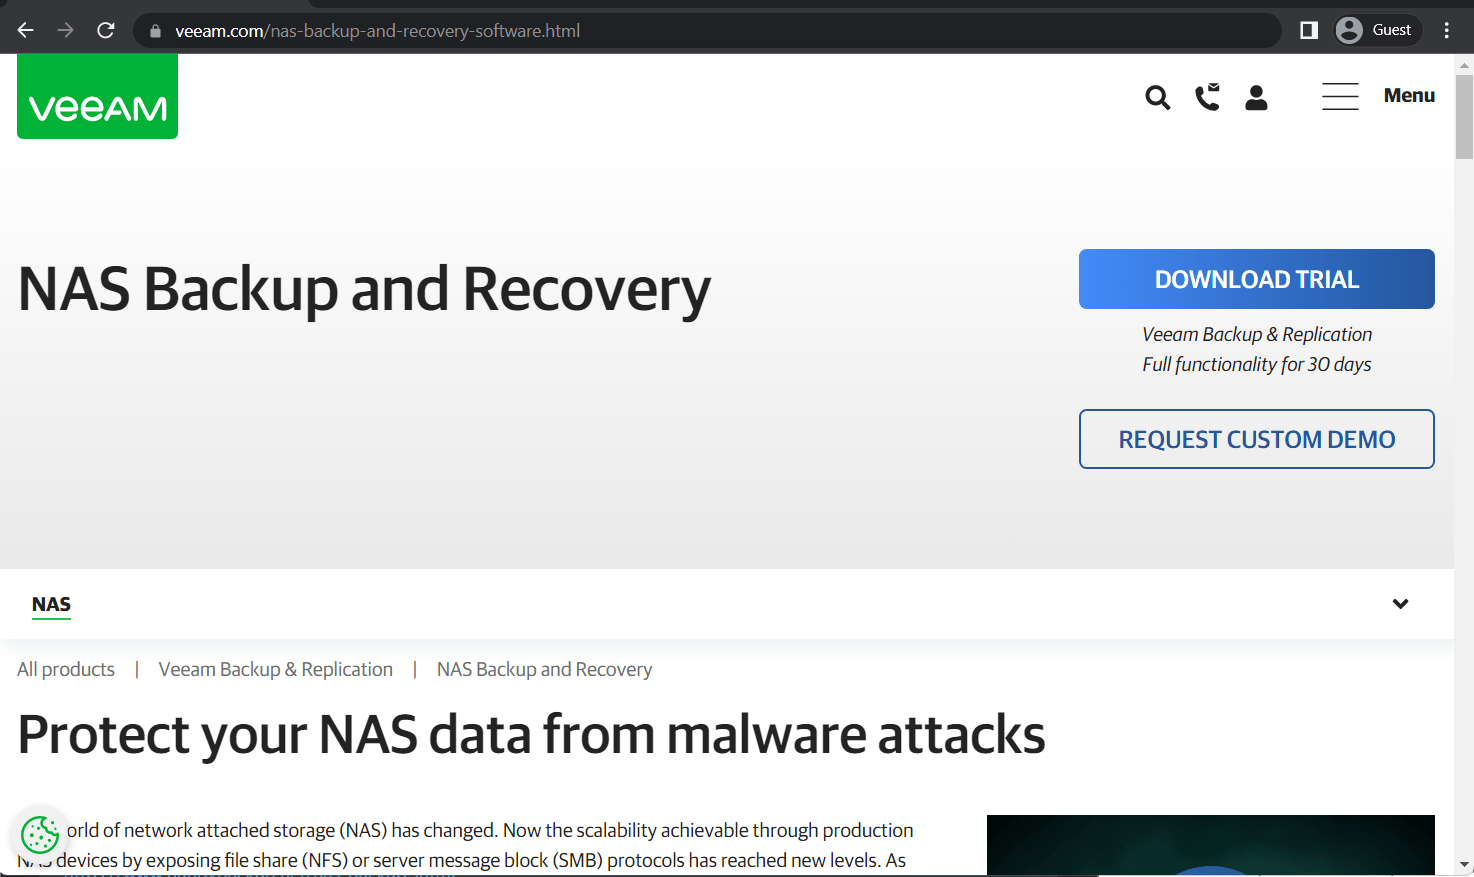Screen dimensions: 1474x877
Task: Open the cookie preferences icon
Action: (39, 836)
